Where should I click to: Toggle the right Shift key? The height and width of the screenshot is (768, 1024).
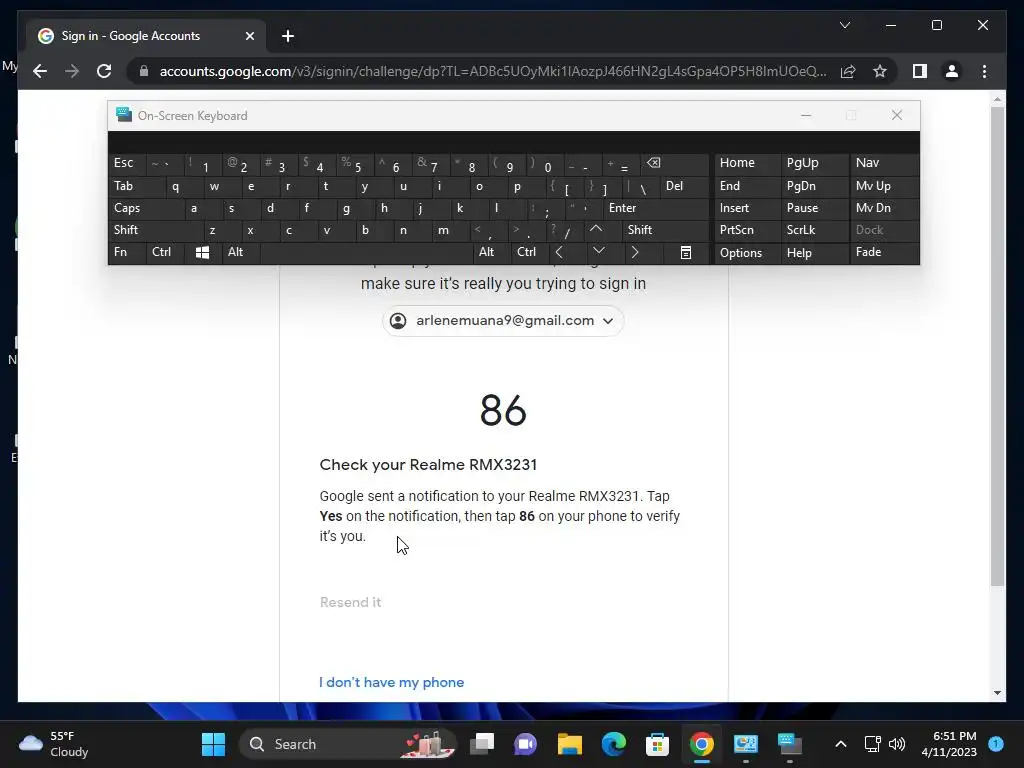point(665,230)
